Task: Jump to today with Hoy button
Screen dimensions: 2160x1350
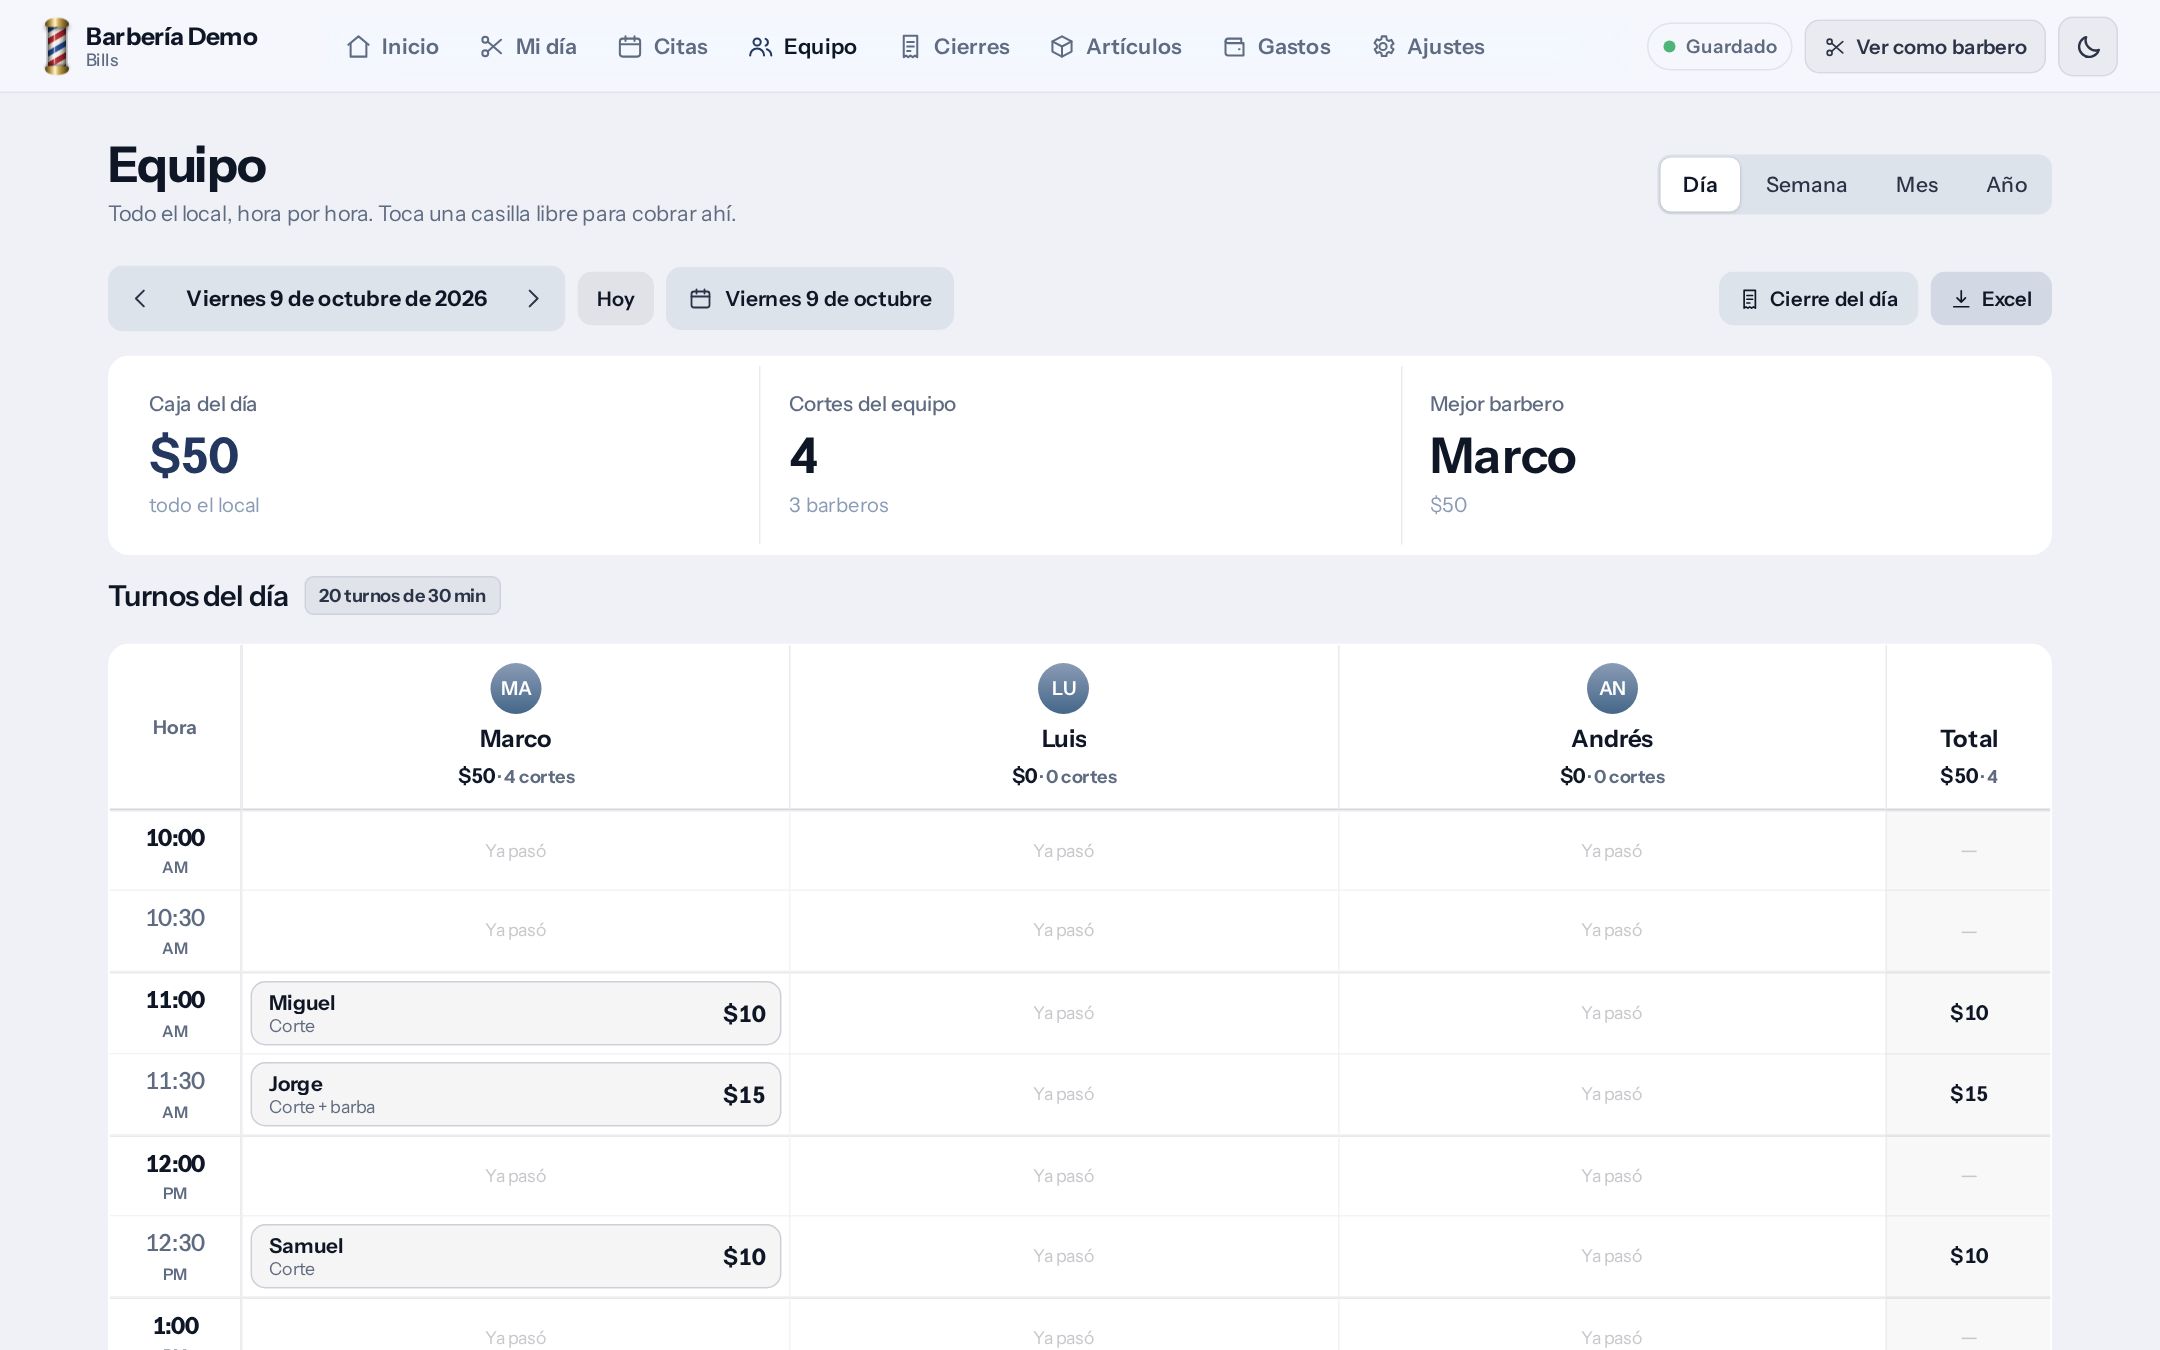Action: pyautogui.click(x=615, y=298)
